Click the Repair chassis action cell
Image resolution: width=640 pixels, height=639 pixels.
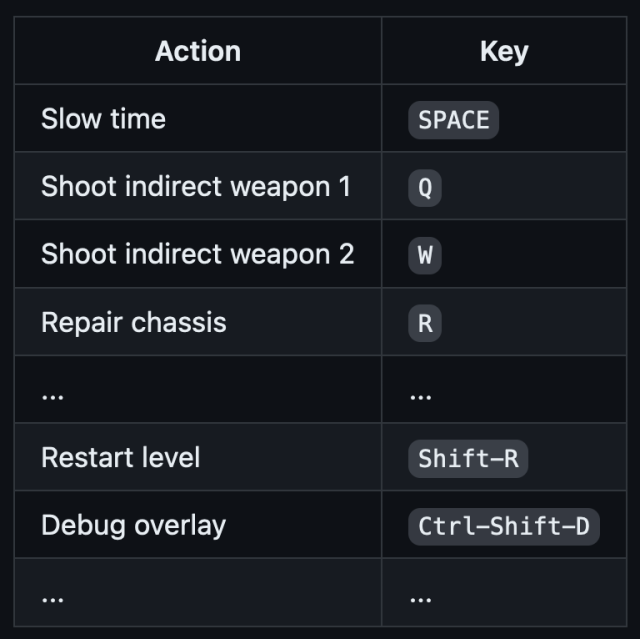(x=133, y=323)
